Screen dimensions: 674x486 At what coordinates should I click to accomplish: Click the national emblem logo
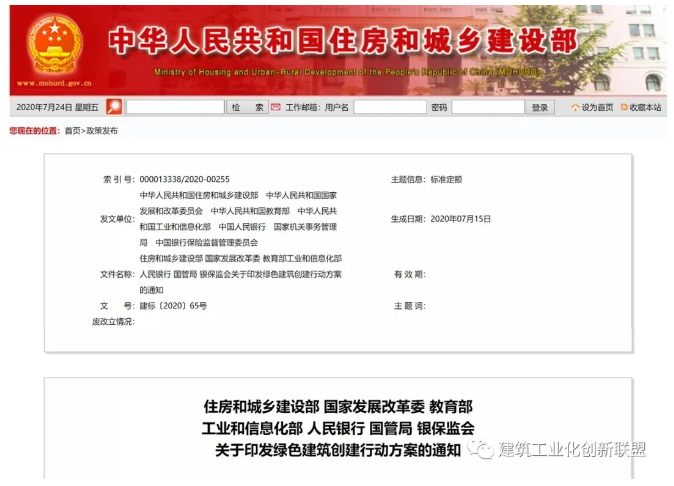55,44
